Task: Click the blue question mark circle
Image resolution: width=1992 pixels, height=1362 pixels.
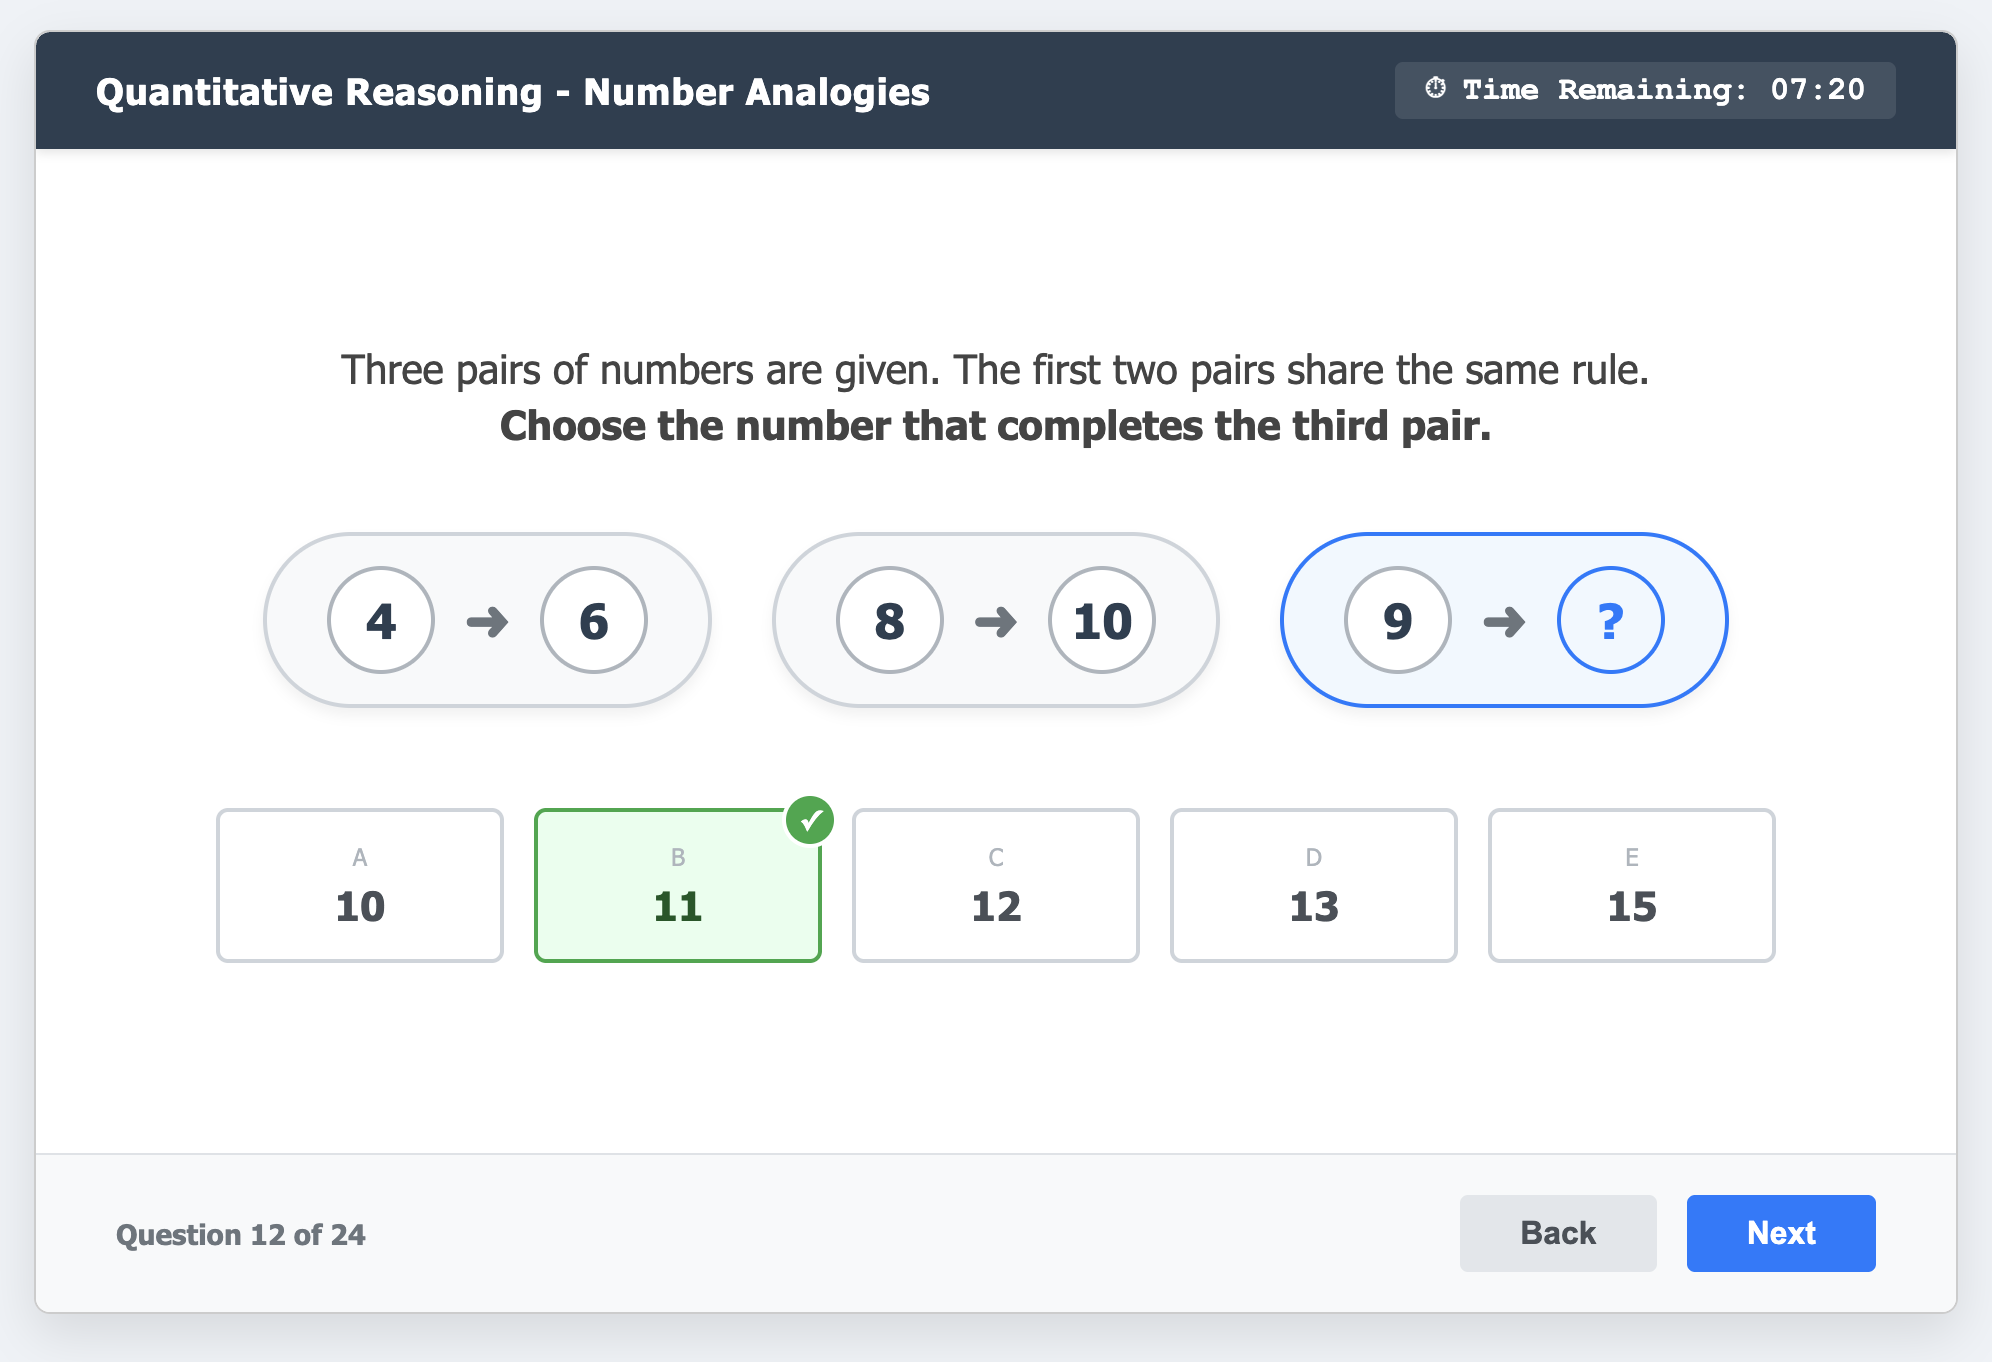Action: [1610, 621]
